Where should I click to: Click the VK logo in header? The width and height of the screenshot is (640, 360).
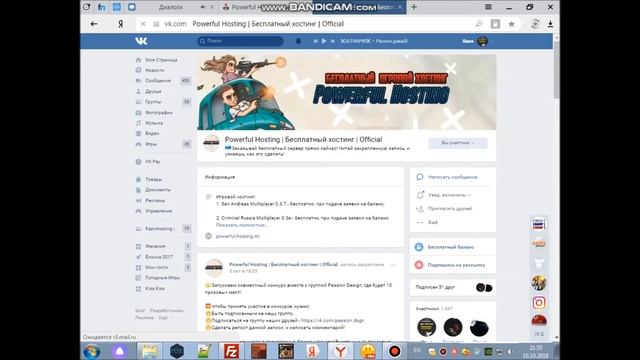(141, 41)
